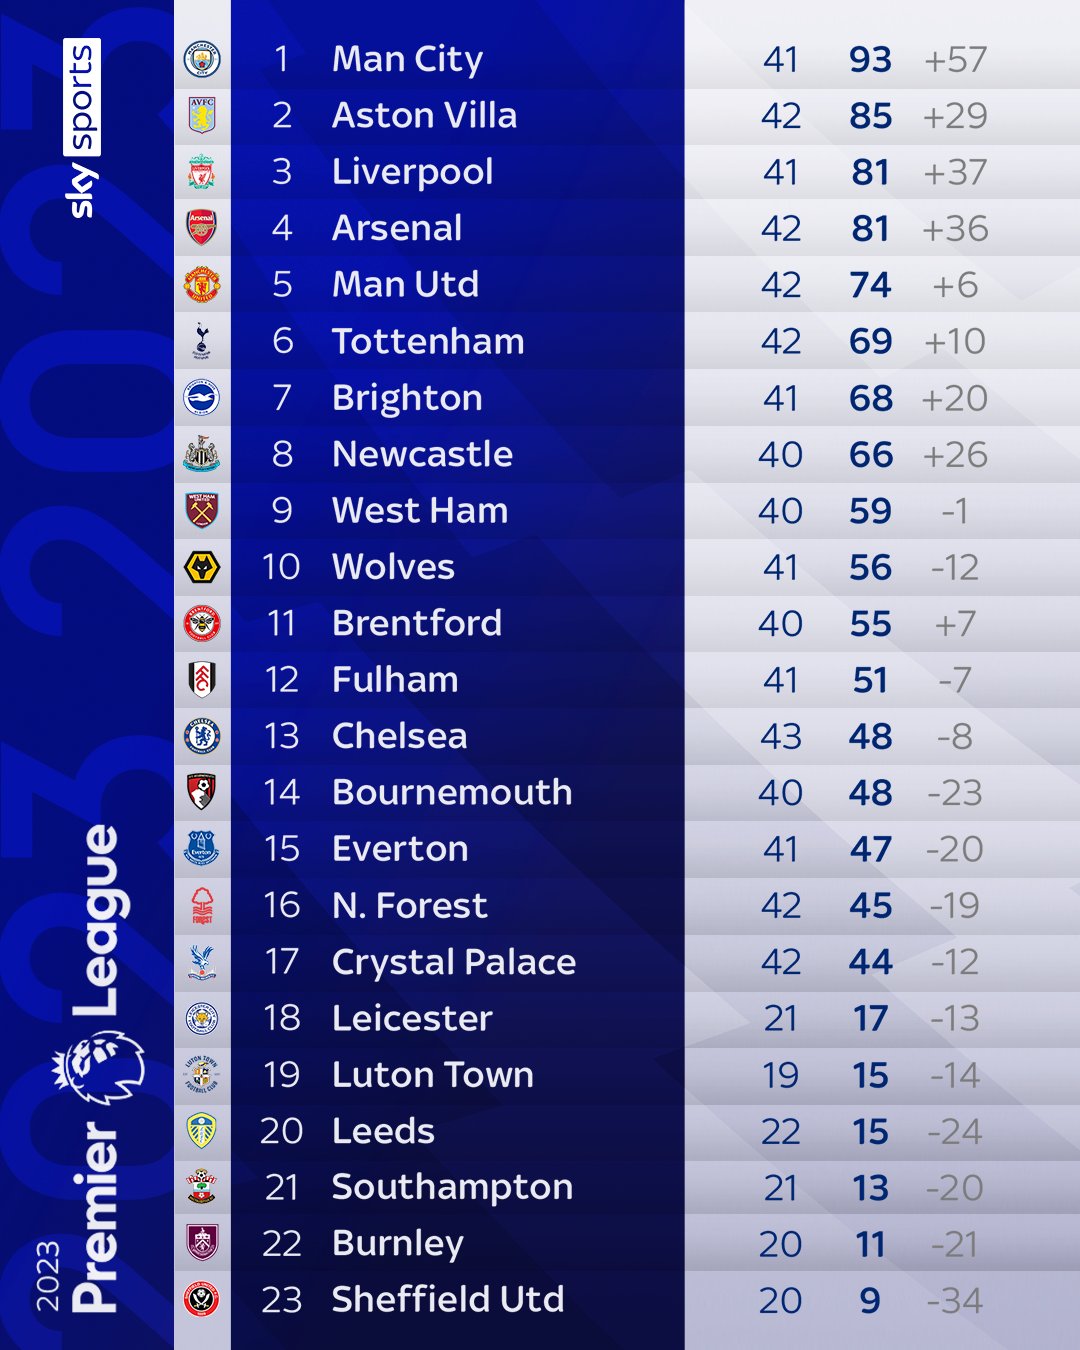Click the Aston Villa club crest
Image resolution: width=1080 pixels, height=1350 pixels.
(x=202, y=115)
